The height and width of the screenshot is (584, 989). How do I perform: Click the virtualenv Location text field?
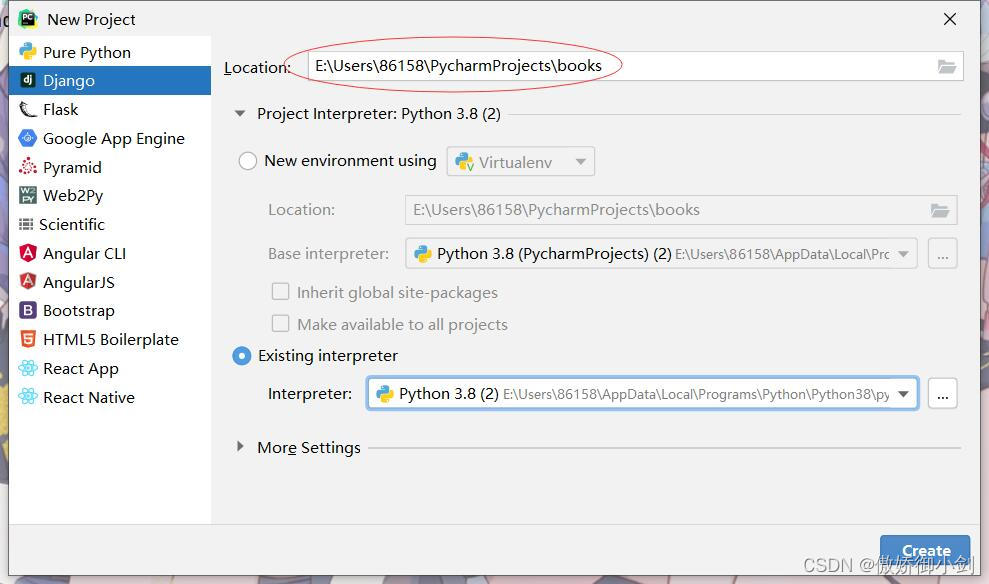[681, 210]
